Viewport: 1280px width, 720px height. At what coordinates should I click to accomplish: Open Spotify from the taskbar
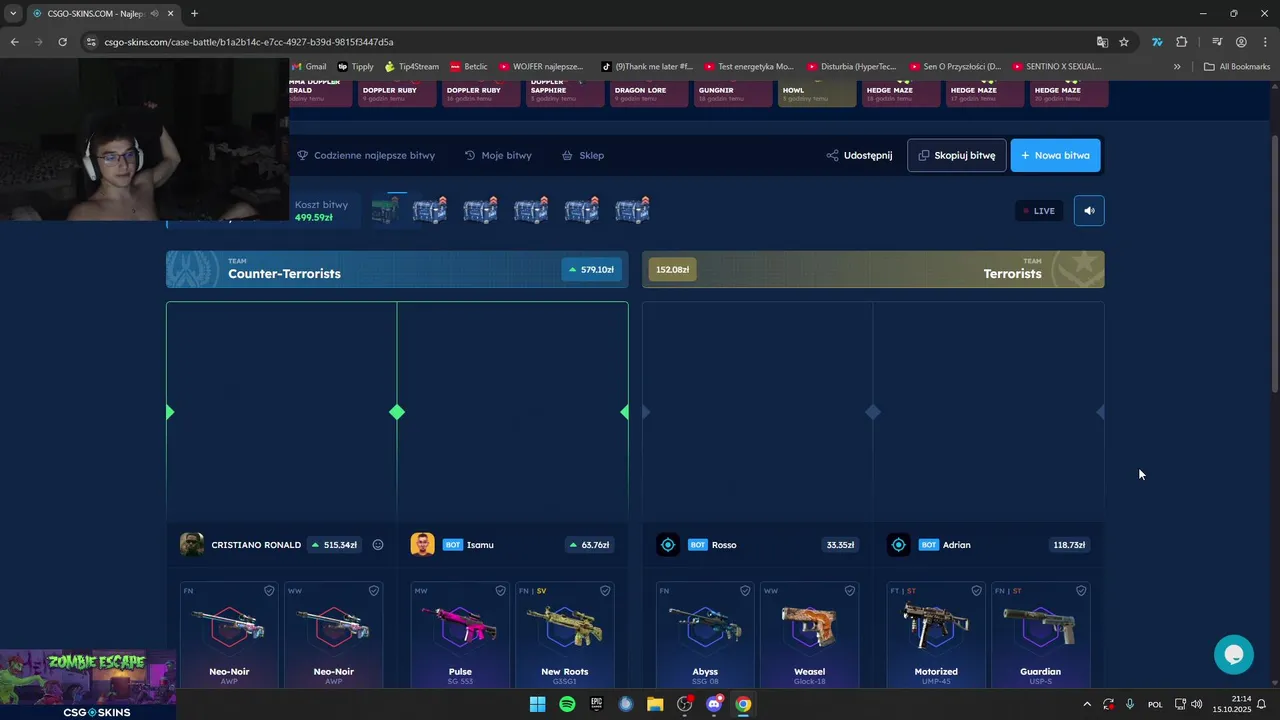tap(567, 704)
